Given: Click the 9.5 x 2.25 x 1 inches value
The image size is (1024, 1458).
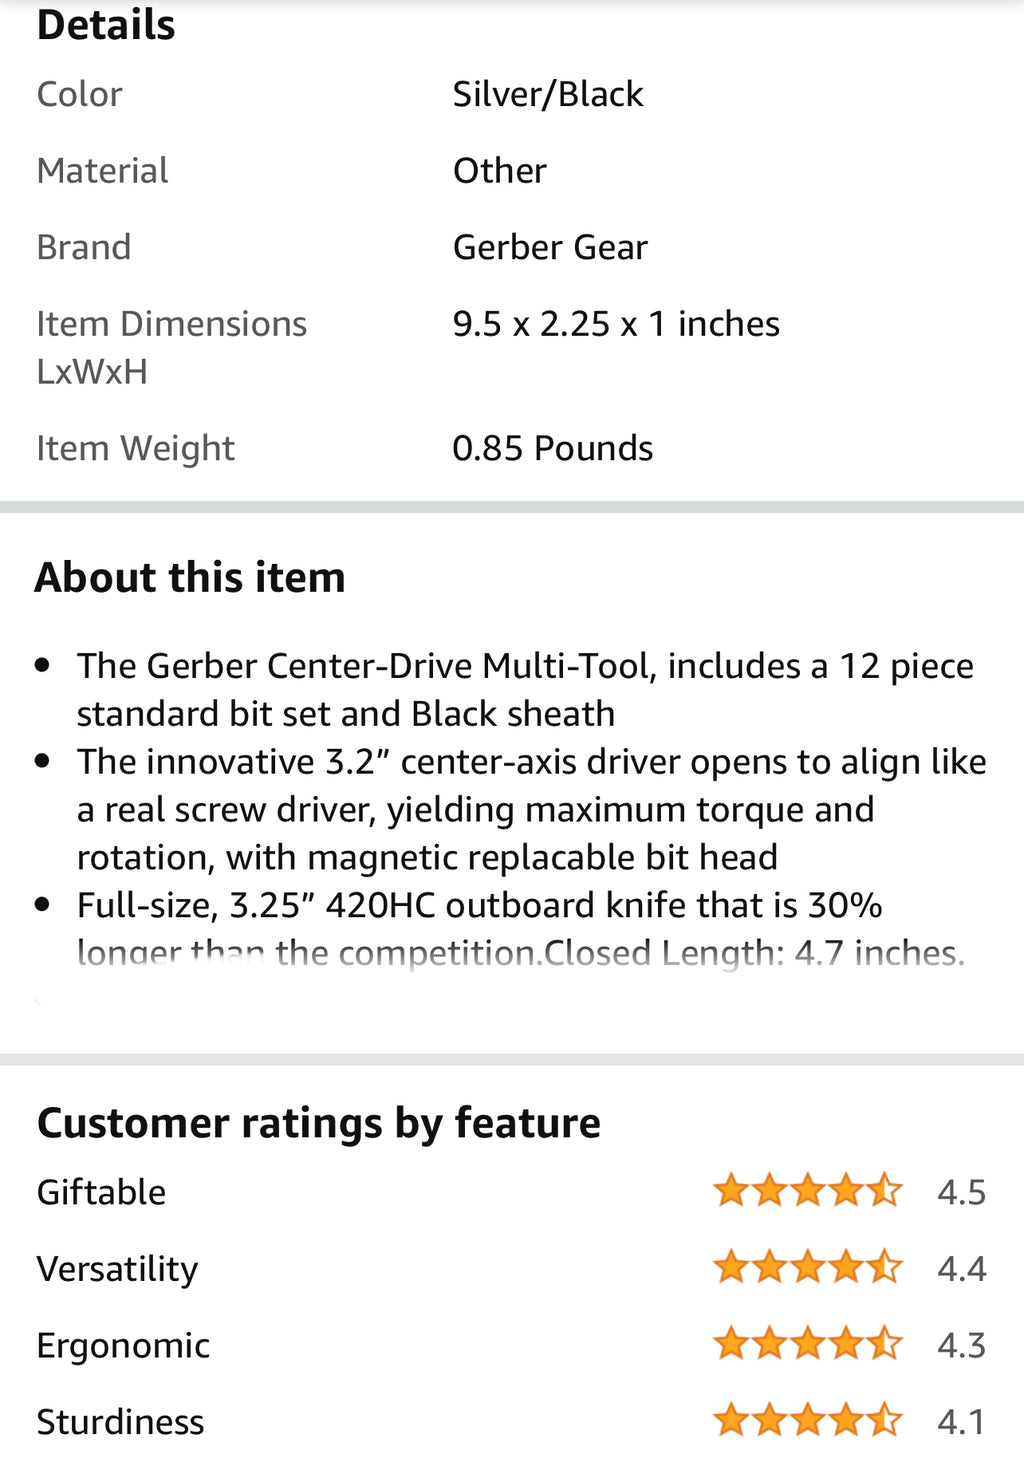Looking at the screenshot, I should tap(616, 324).
